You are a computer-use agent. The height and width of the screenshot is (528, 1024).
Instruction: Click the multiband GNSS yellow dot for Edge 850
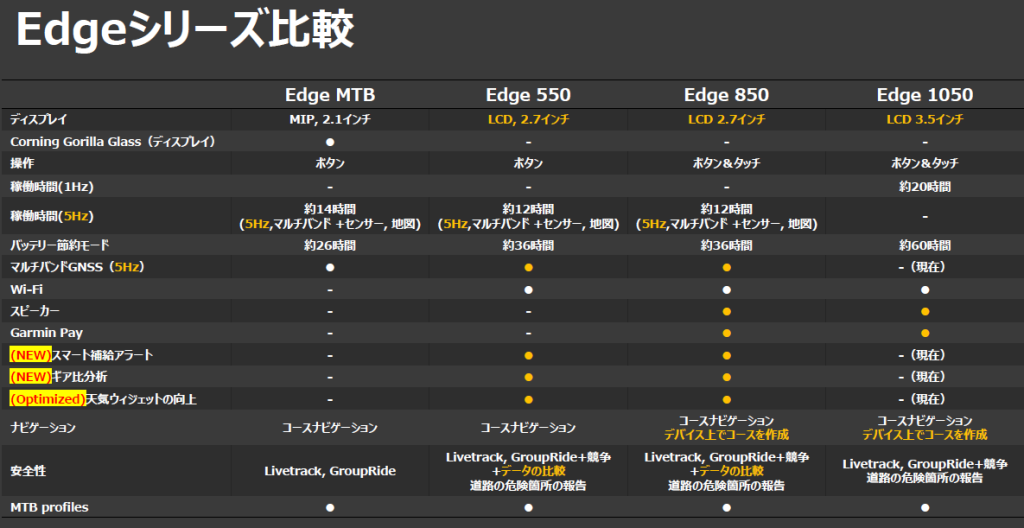click(x=726, y=267)
